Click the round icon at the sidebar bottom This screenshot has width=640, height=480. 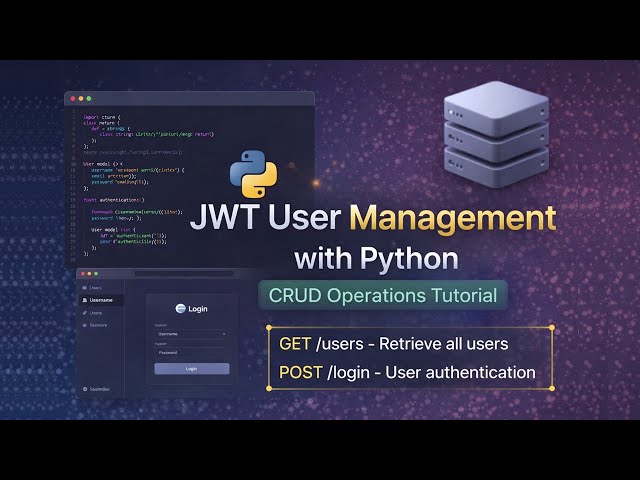[85, 389]
